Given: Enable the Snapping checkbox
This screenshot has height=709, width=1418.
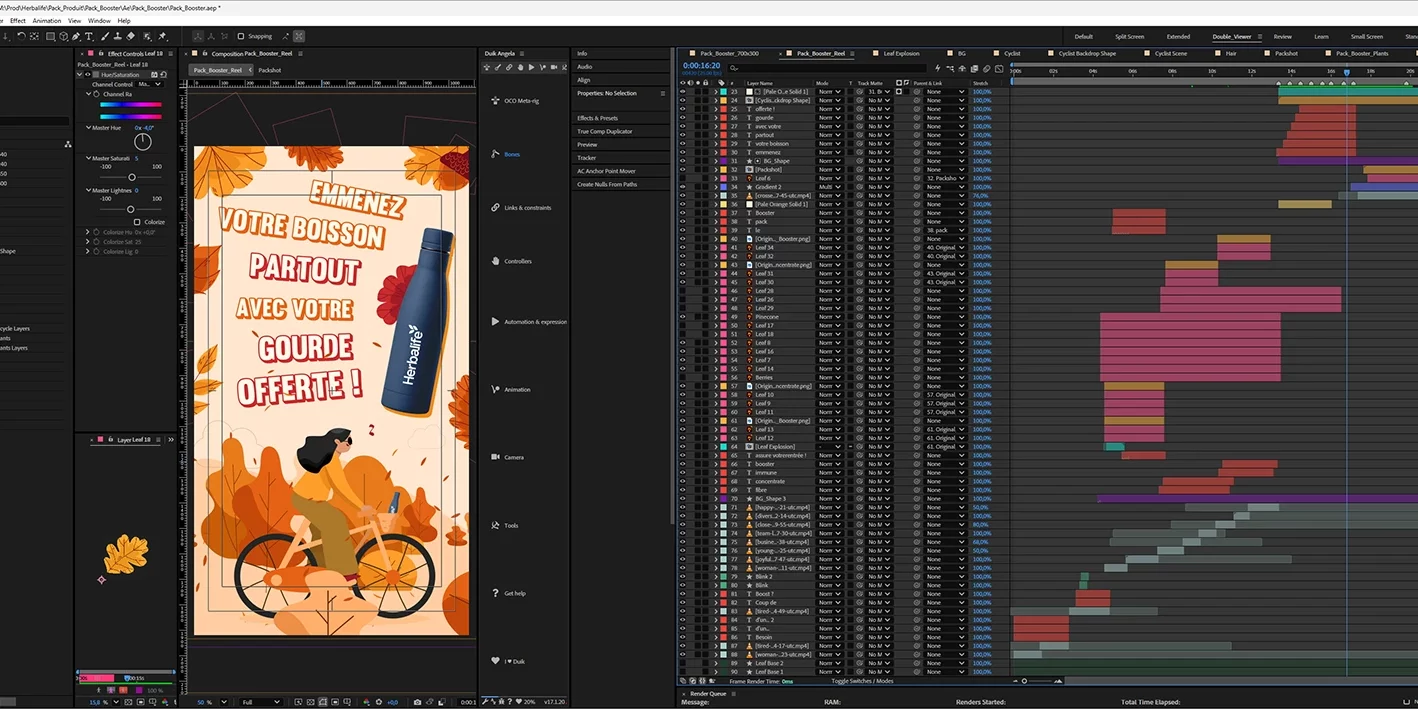Looking at the screenshot, I should coord(241,36).
